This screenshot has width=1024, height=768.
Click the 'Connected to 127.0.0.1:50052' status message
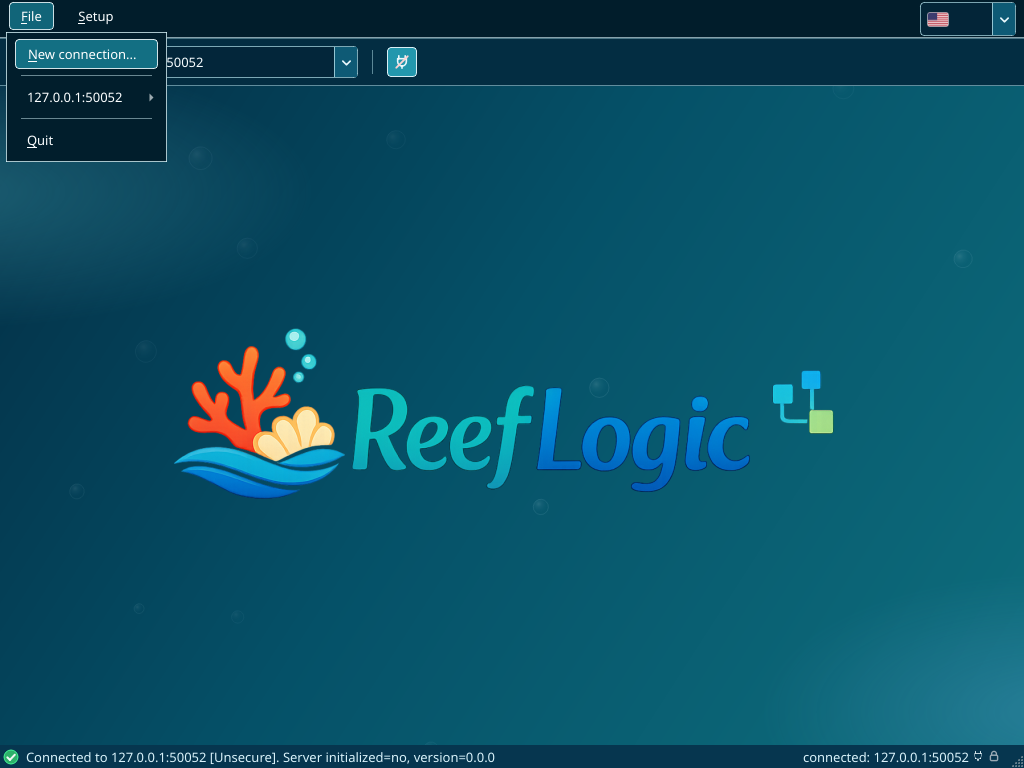[x=260, y=758]
